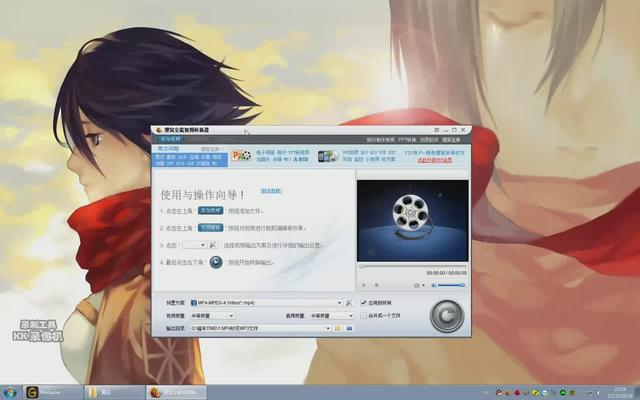Switch to the greyed second tab beside common questions
Viewport: 640px width, 400px height.
[x=212, y=149]
